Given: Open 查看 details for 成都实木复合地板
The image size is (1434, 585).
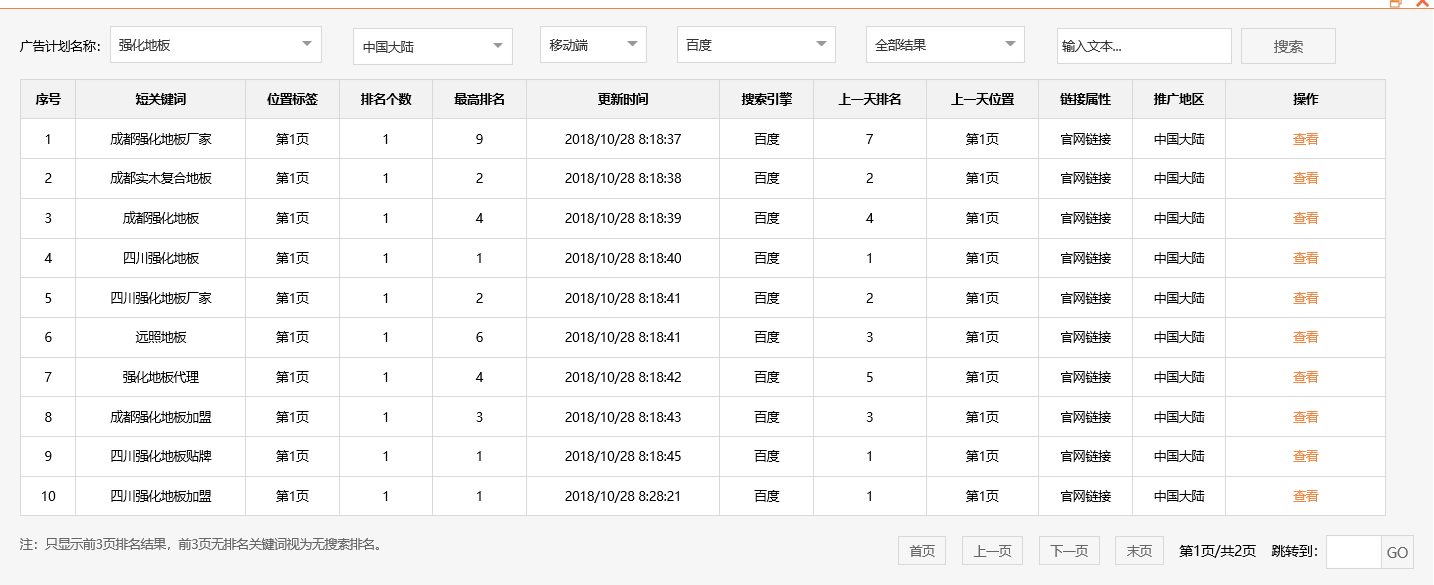Looking at the screenshot, I should [1306, 178].
